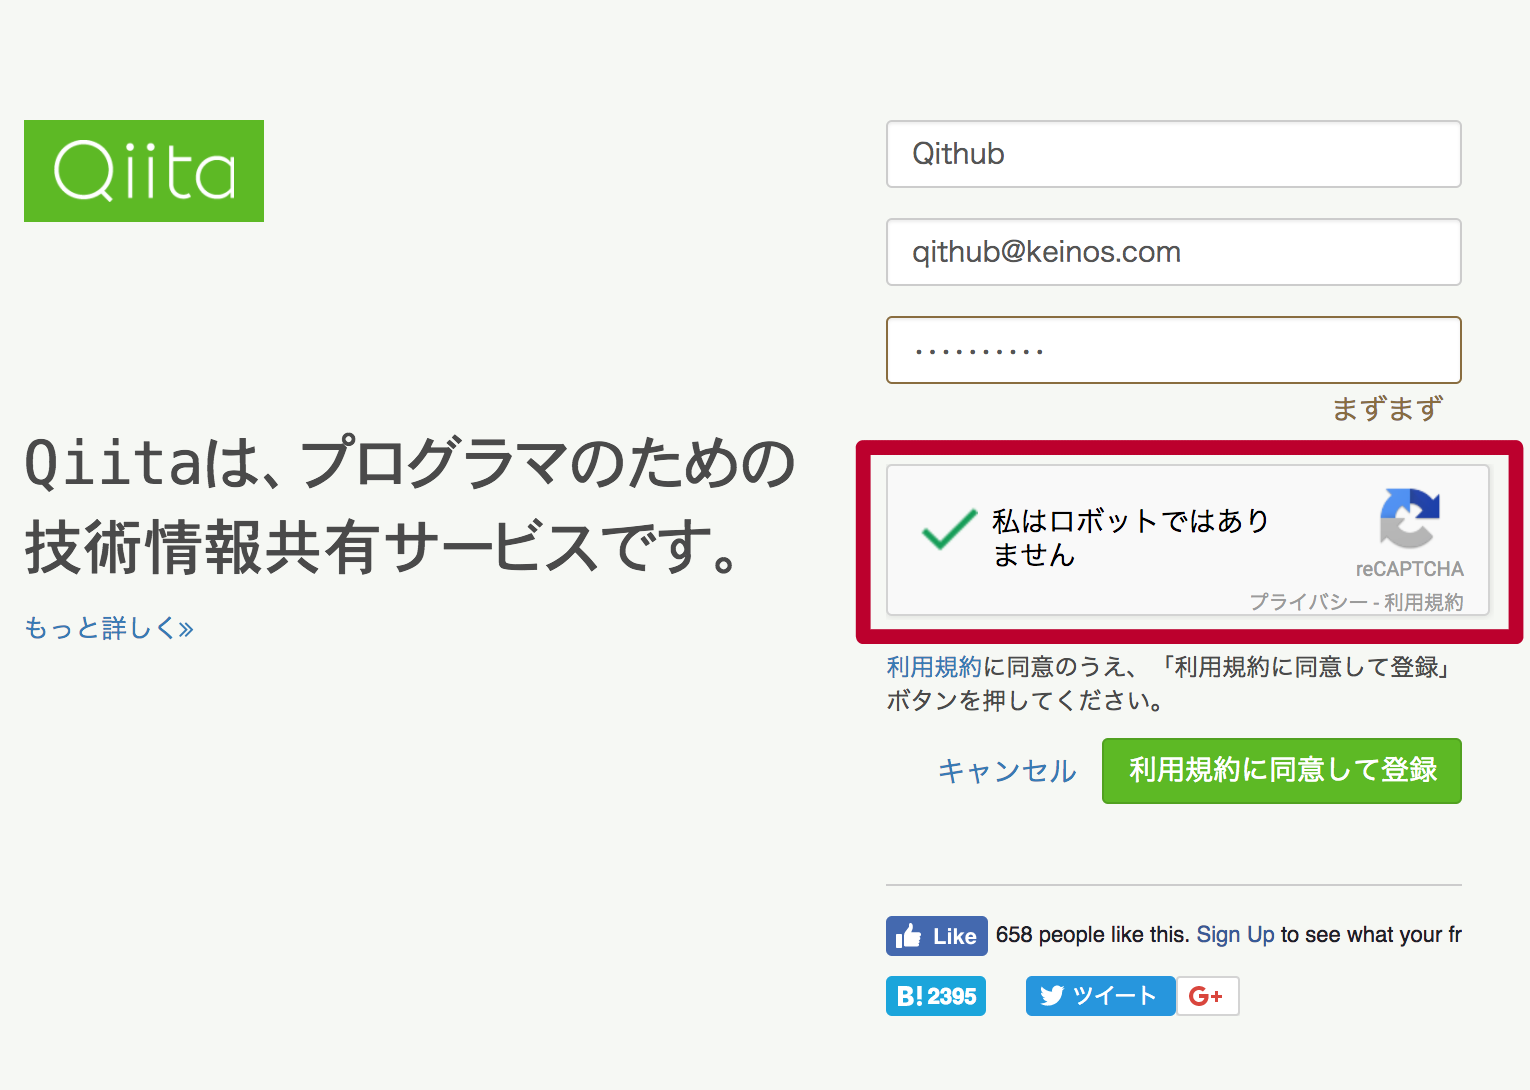The width and height of the screenshot is (1530, 1090).
Task: Open the blue 利用規約 link above the register button
Action: (x=934, y=667)
